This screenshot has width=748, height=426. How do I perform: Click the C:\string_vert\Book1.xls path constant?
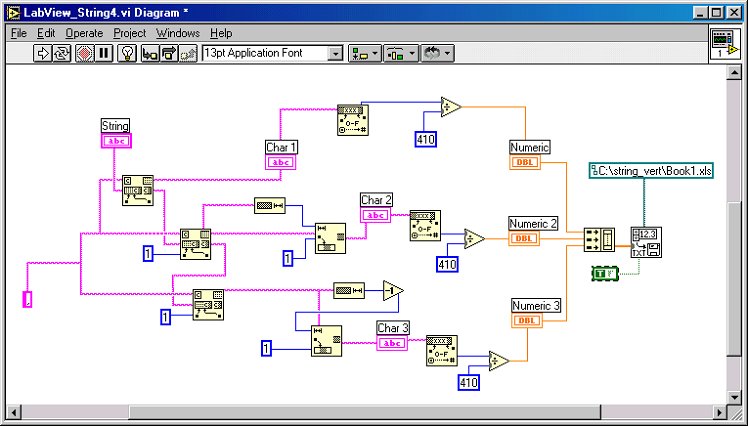pos(652,171)
